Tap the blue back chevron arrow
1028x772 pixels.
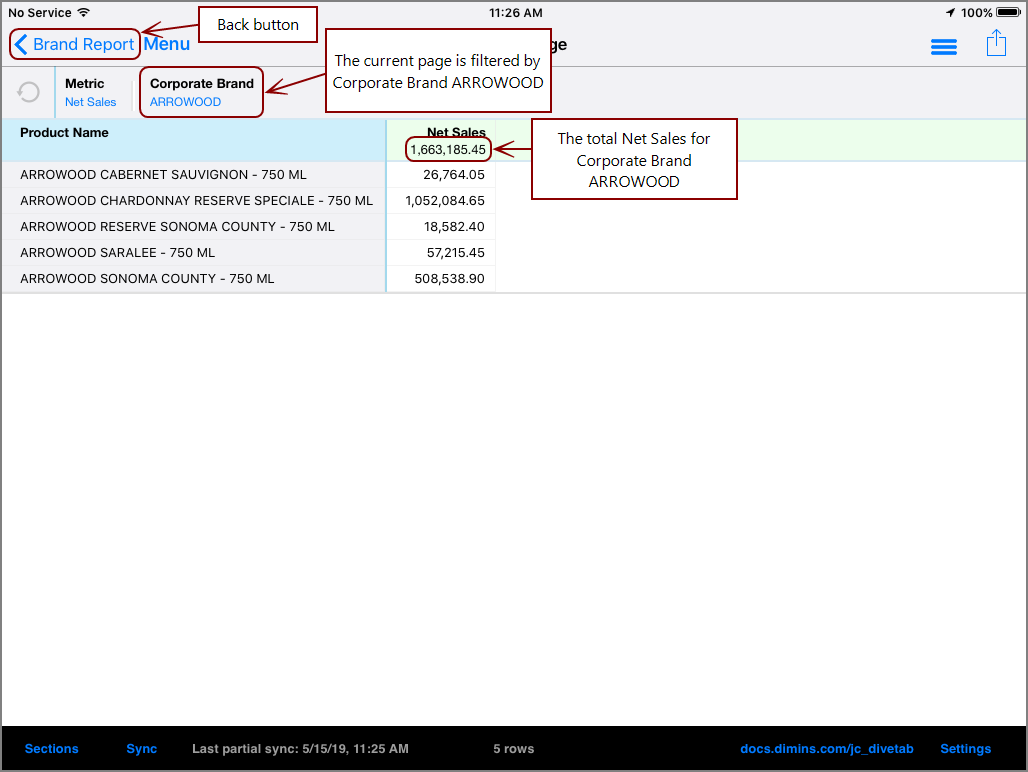point(18,44)
